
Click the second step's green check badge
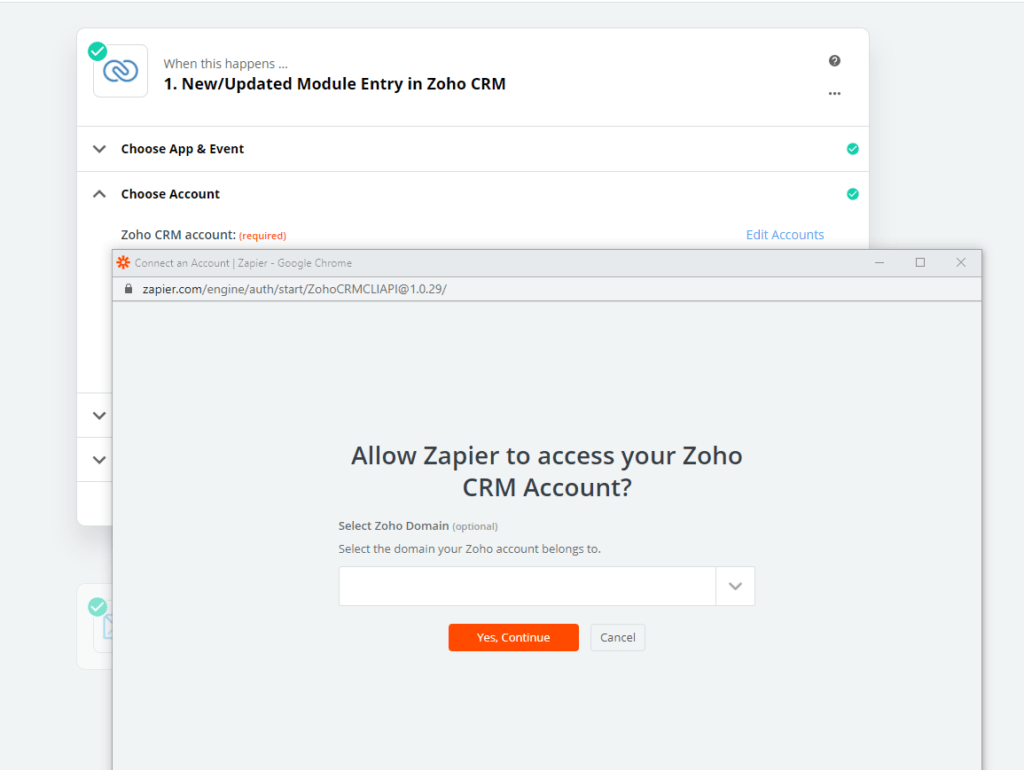tap(97, 607)
